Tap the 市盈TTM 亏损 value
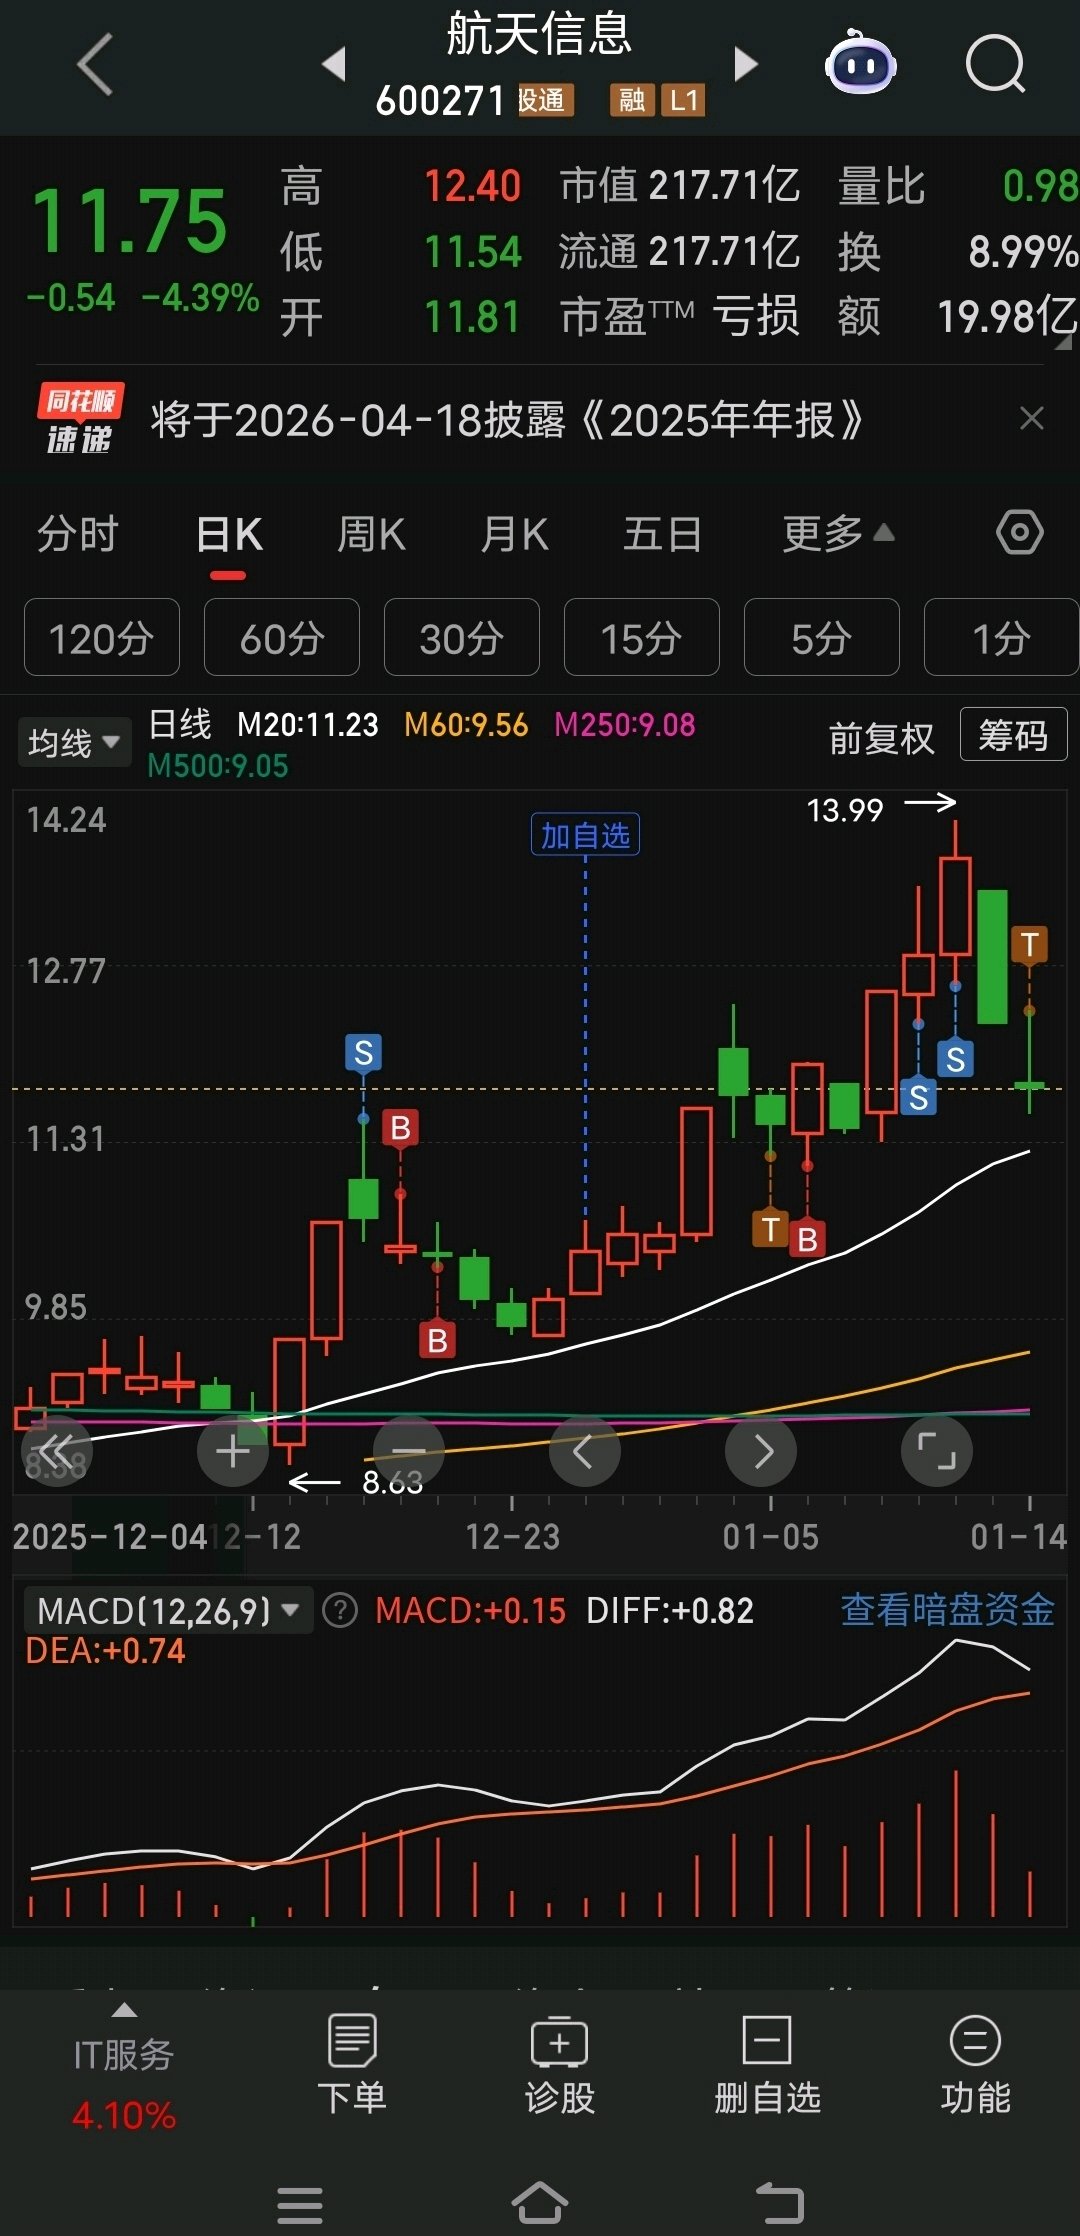Image resolution: width=1080 pixels, height=2236 pixels. (x=680, y=317)
